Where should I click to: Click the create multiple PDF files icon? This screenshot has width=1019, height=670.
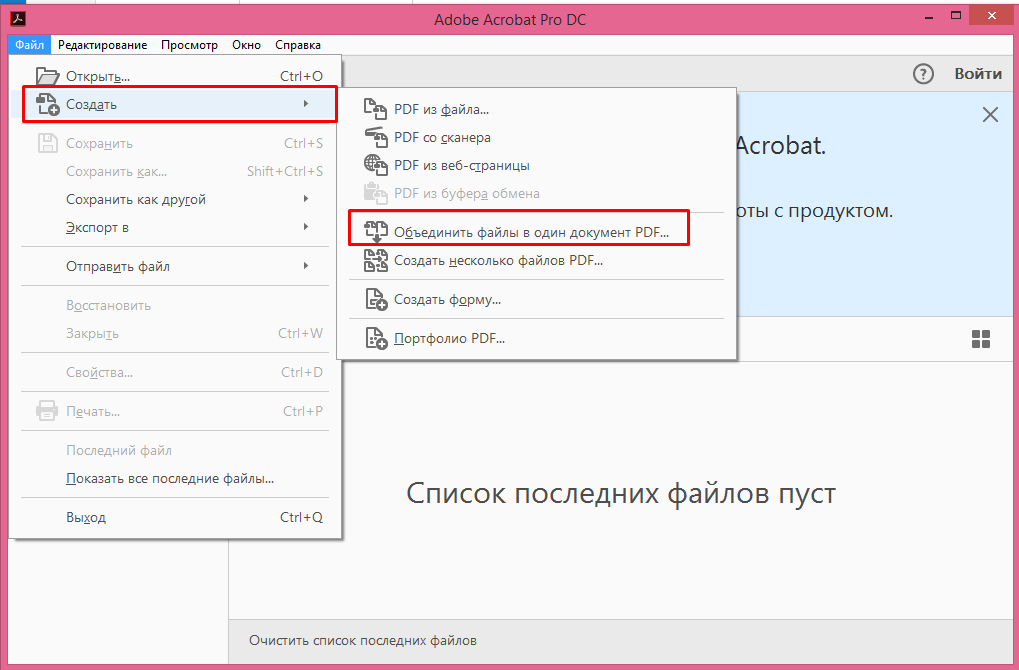coord(375,261)
